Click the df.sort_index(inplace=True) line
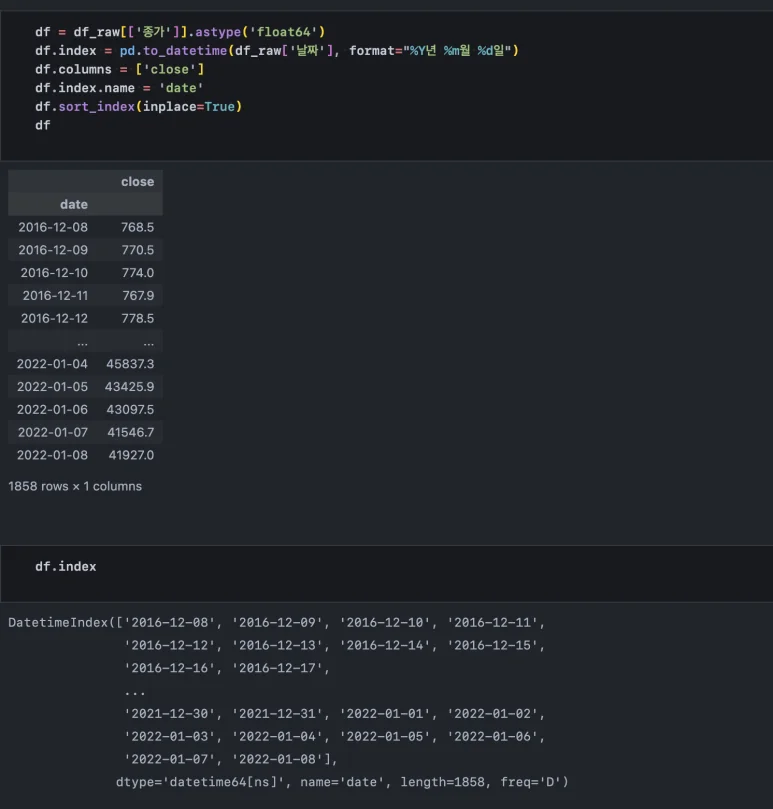The height and width of the screenshot is (809, 773). (138, 106)
